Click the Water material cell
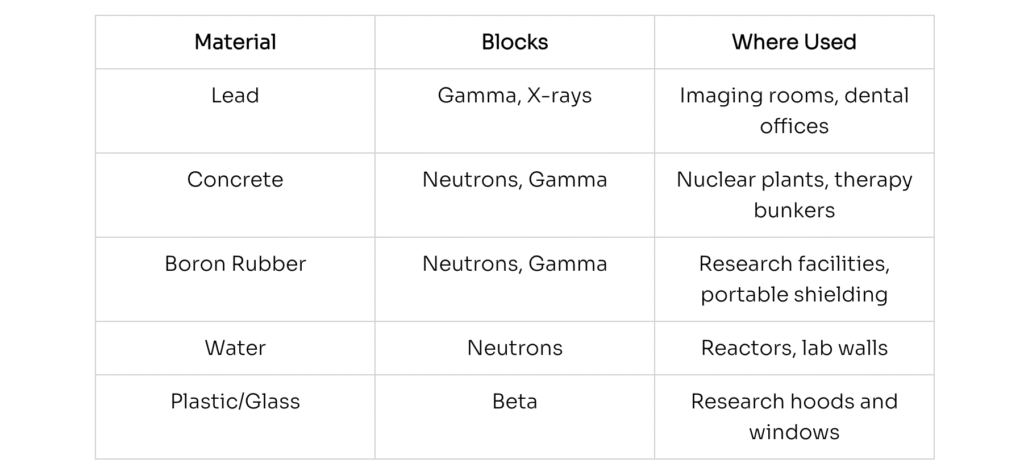The image size is (1024, 467). pyautogui.click(x=235, y=348)
